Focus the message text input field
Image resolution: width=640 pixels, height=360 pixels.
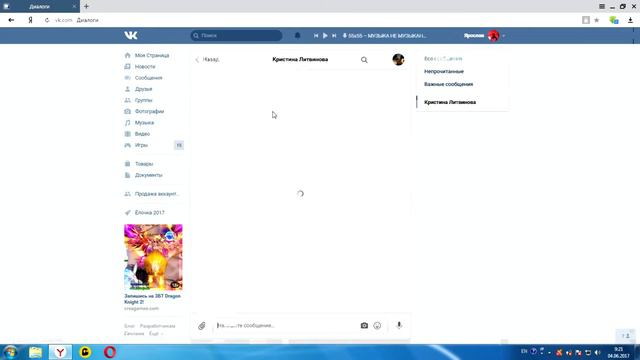point(286,326)
